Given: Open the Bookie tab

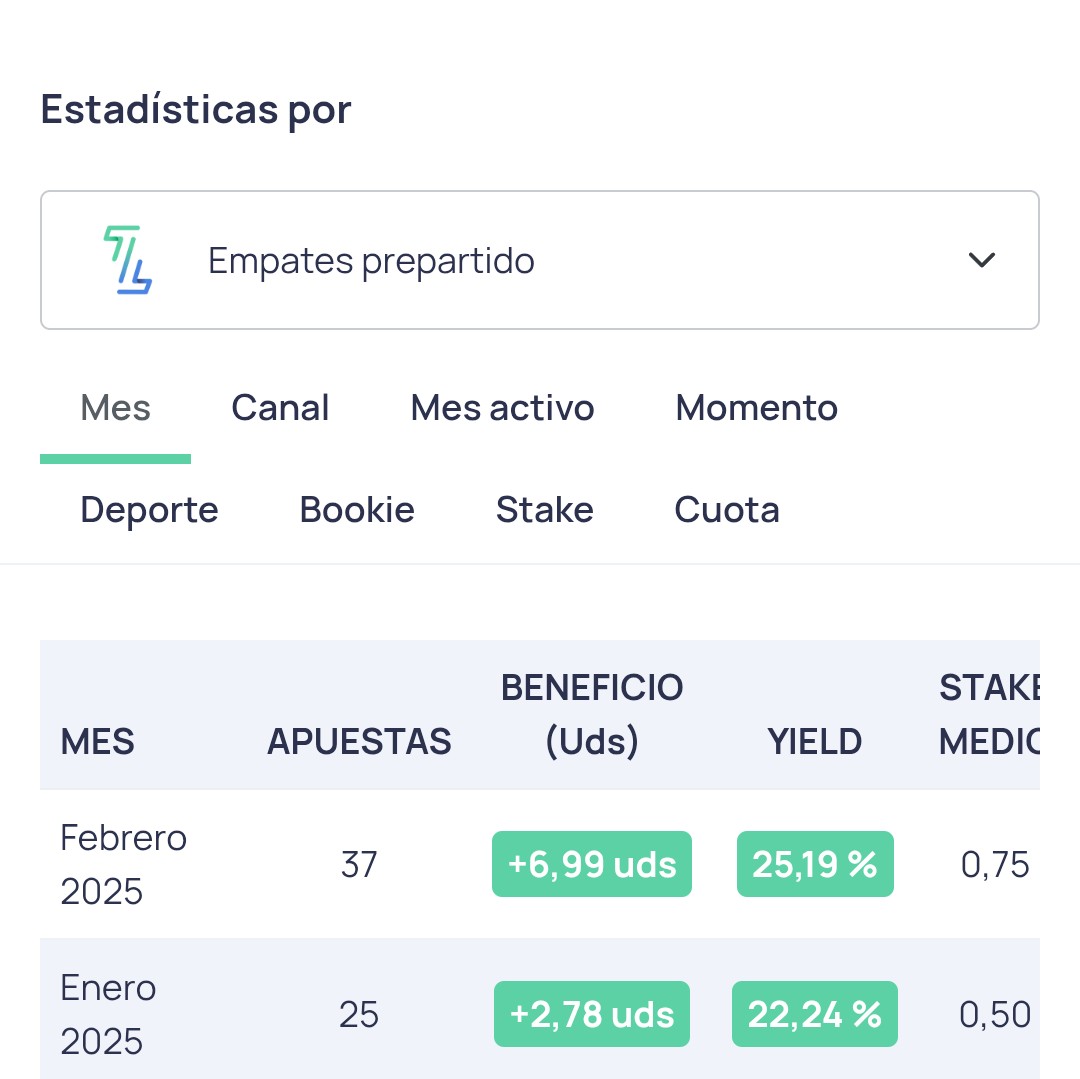Looking at the screenshot, I should 357,510.
